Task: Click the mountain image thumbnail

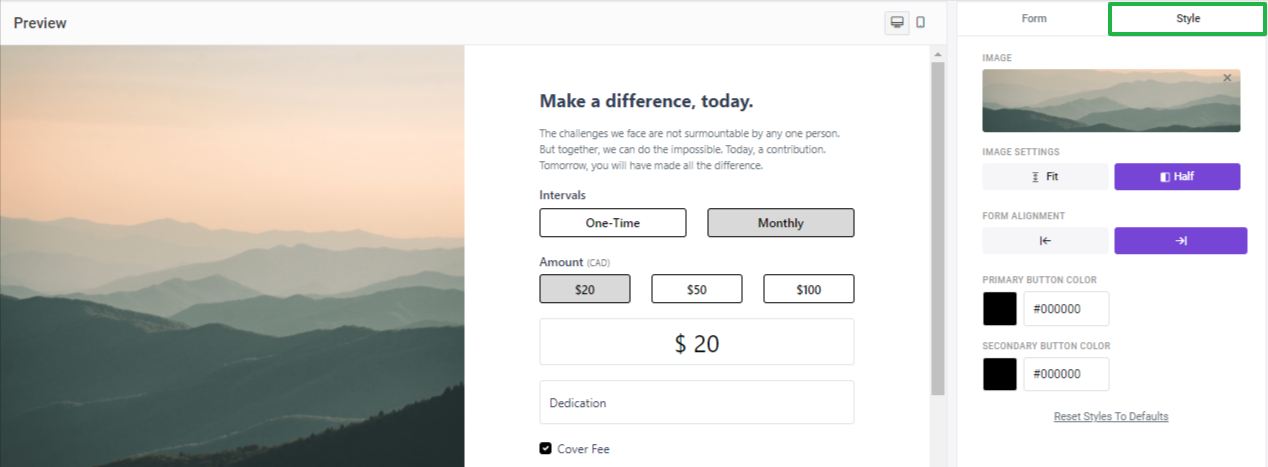Action: tap(1111, 101)
